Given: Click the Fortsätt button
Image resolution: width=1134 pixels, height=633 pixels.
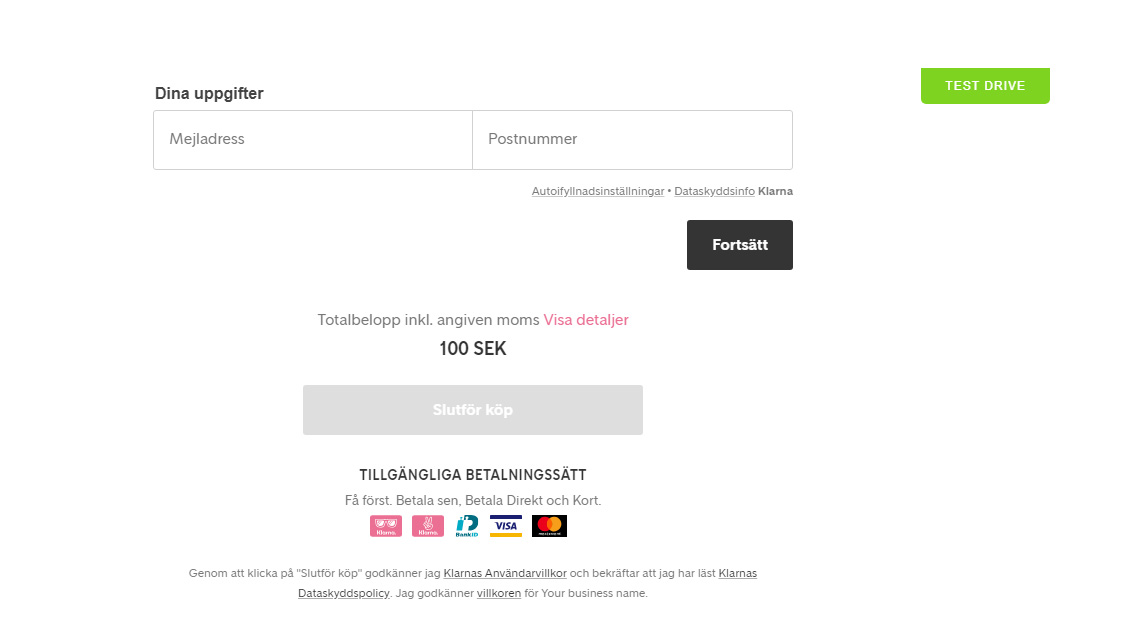Looking at the screenshot, I should click(x=740, y=245).
